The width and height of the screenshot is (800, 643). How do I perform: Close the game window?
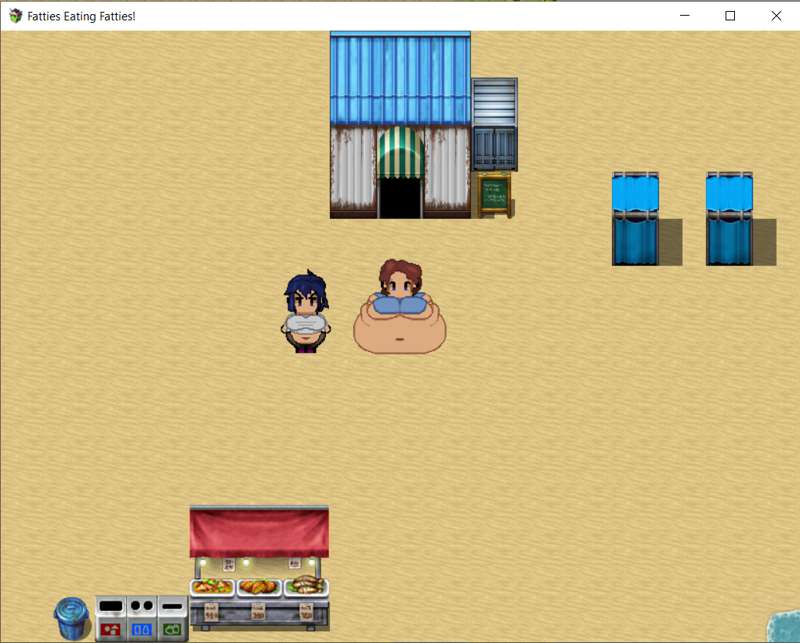776,16
